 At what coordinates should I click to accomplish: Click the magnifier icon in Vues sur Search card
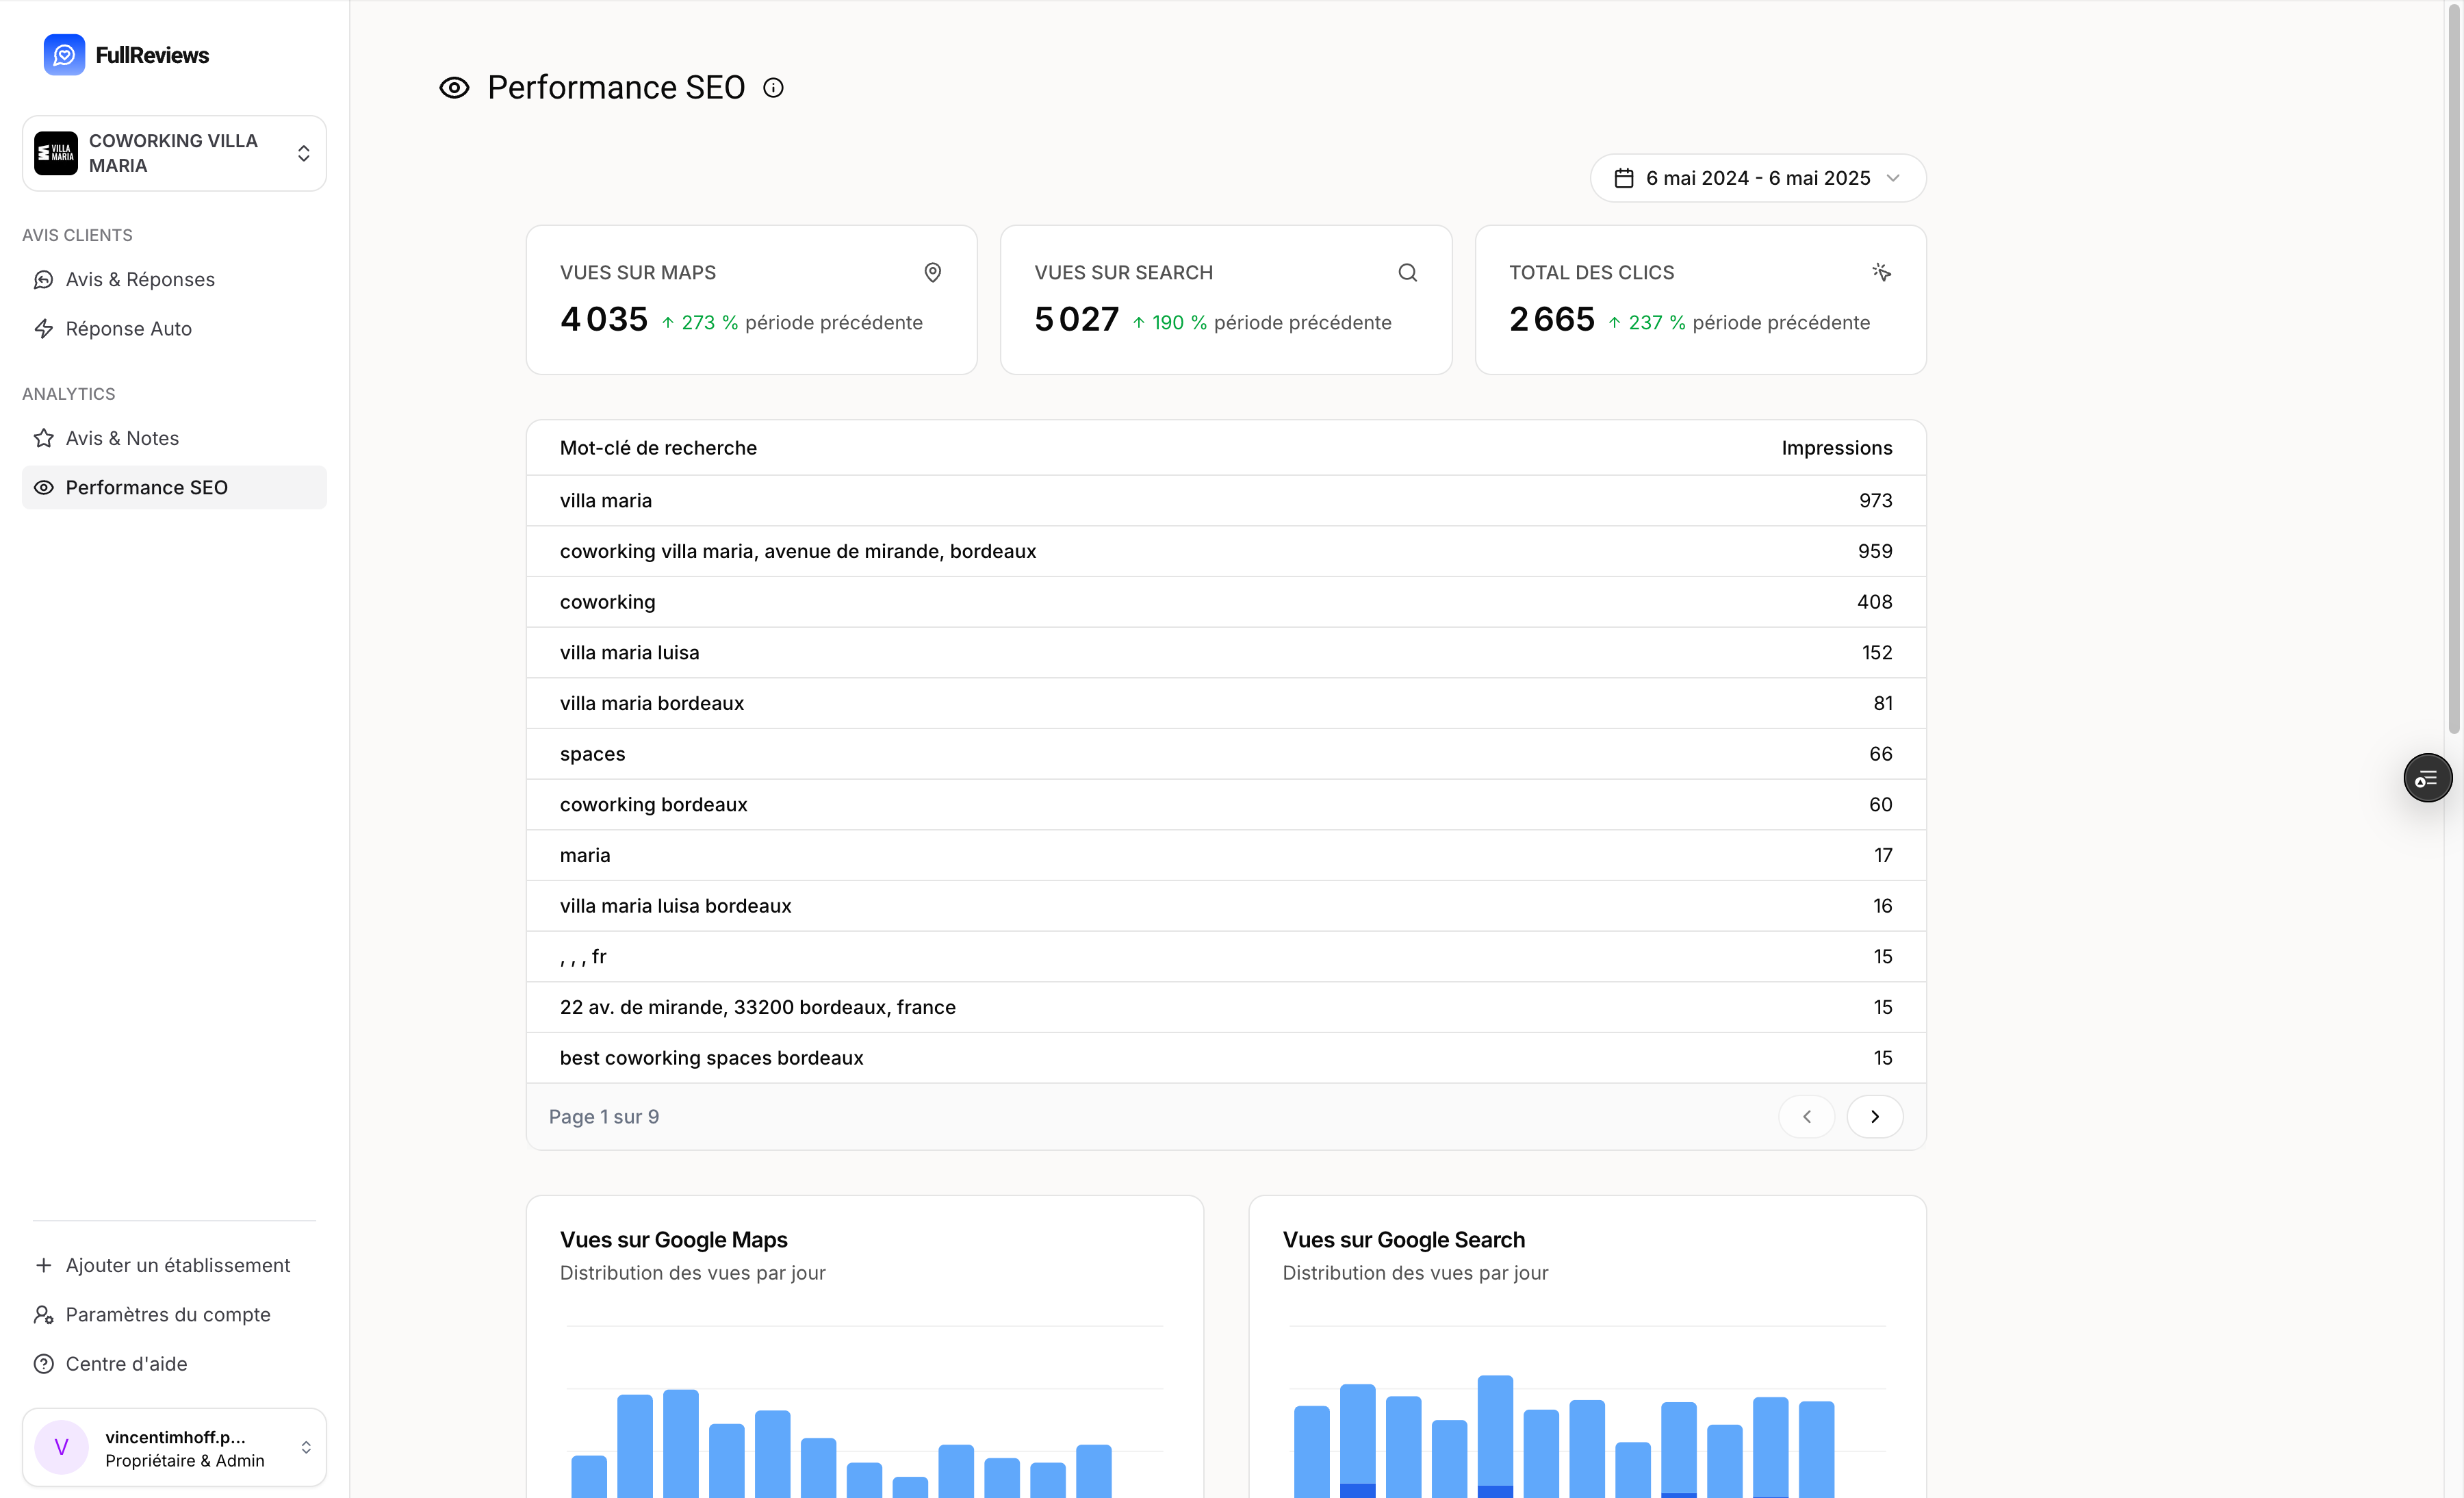[x=1407, y=272]
